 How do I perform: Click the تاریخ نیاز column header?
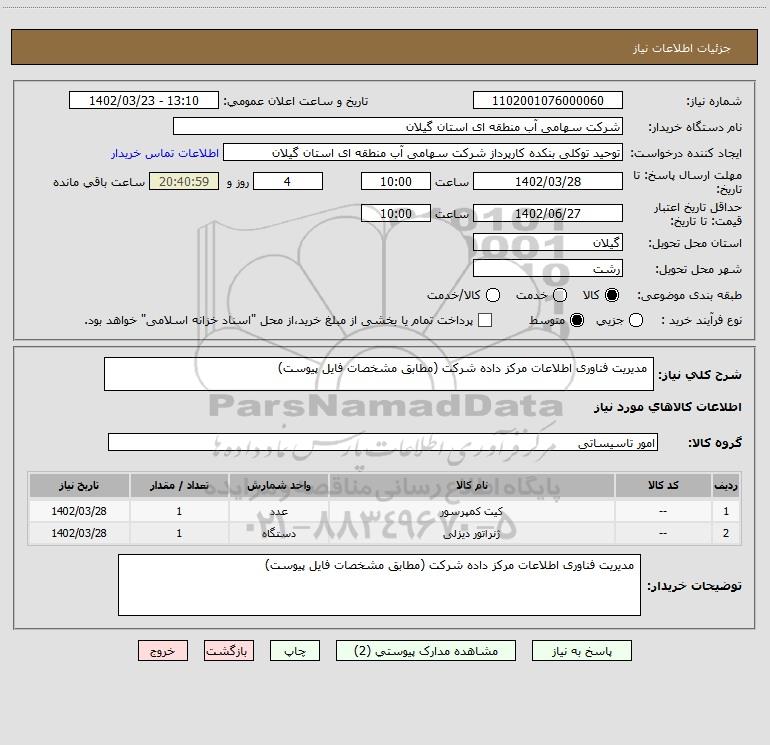coord(79,485)
